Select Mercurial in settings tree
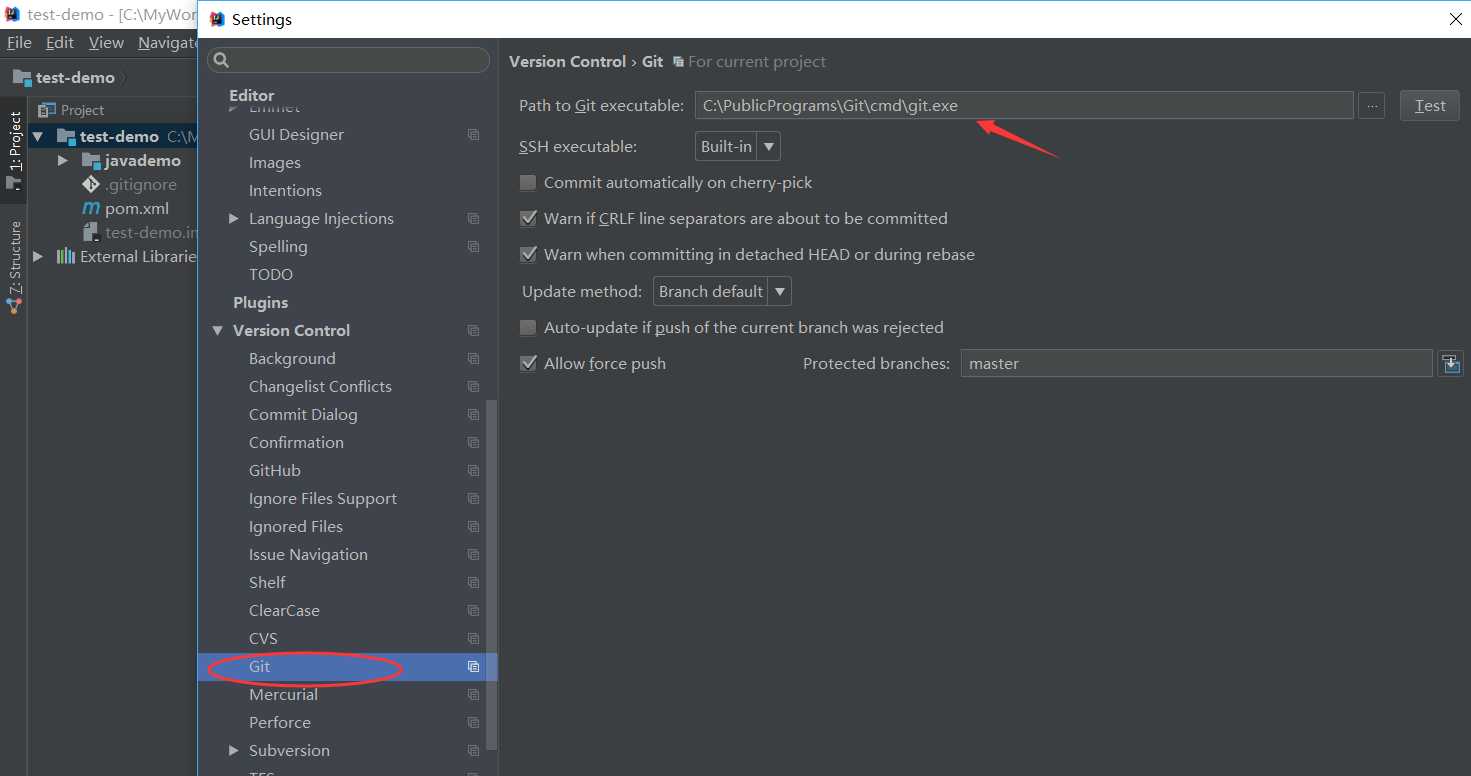 (x=283, y=695)
